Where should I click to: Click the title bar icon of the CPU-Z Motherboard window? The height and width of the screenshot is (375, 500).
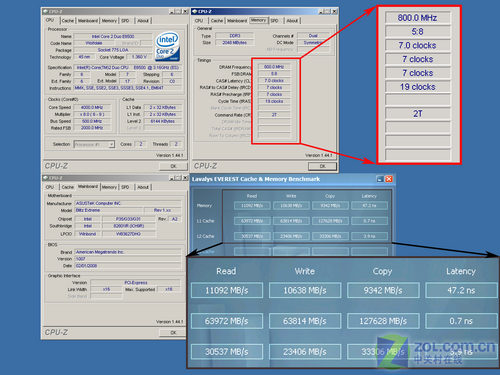tap(46, 178)
